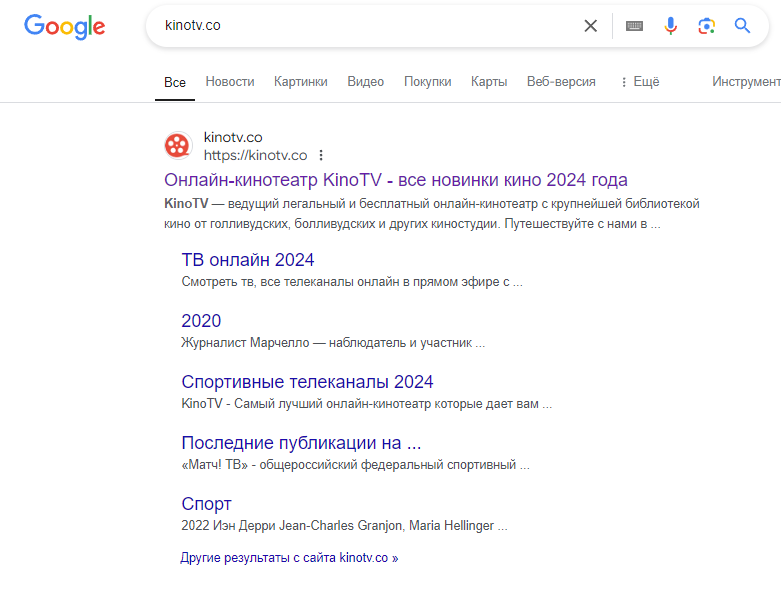The height and width of the screenshot is (590, 781).
Task: Open the Карты tab
Action: tap(489, 82)
